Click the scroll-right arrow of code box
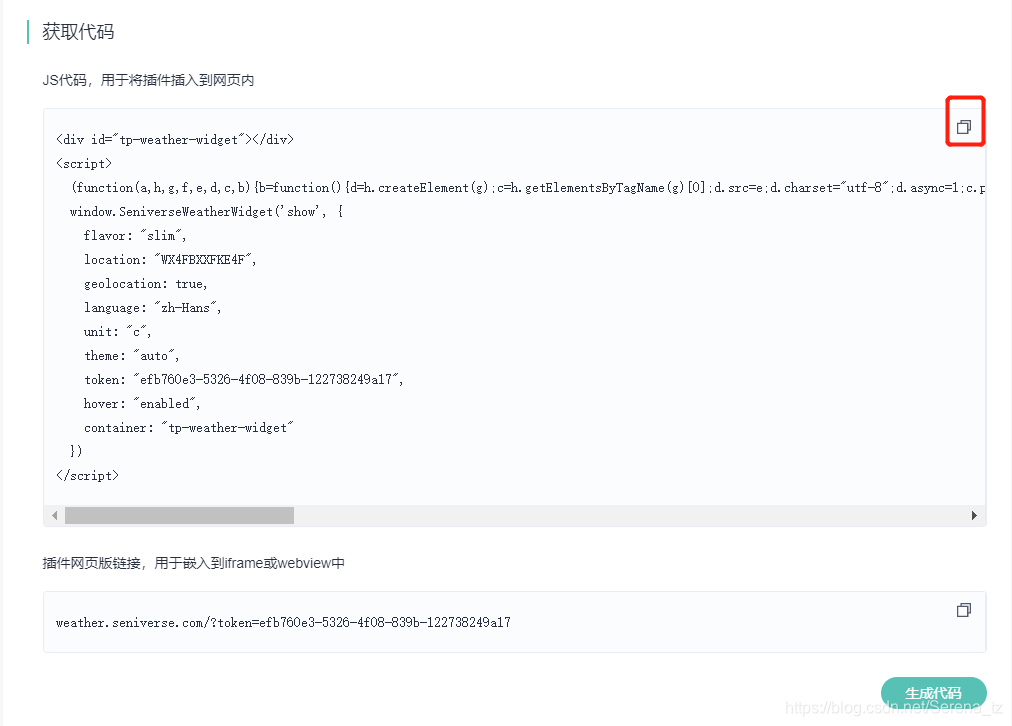Screen dimensions: 1012x726 click(x=974, y=516)
